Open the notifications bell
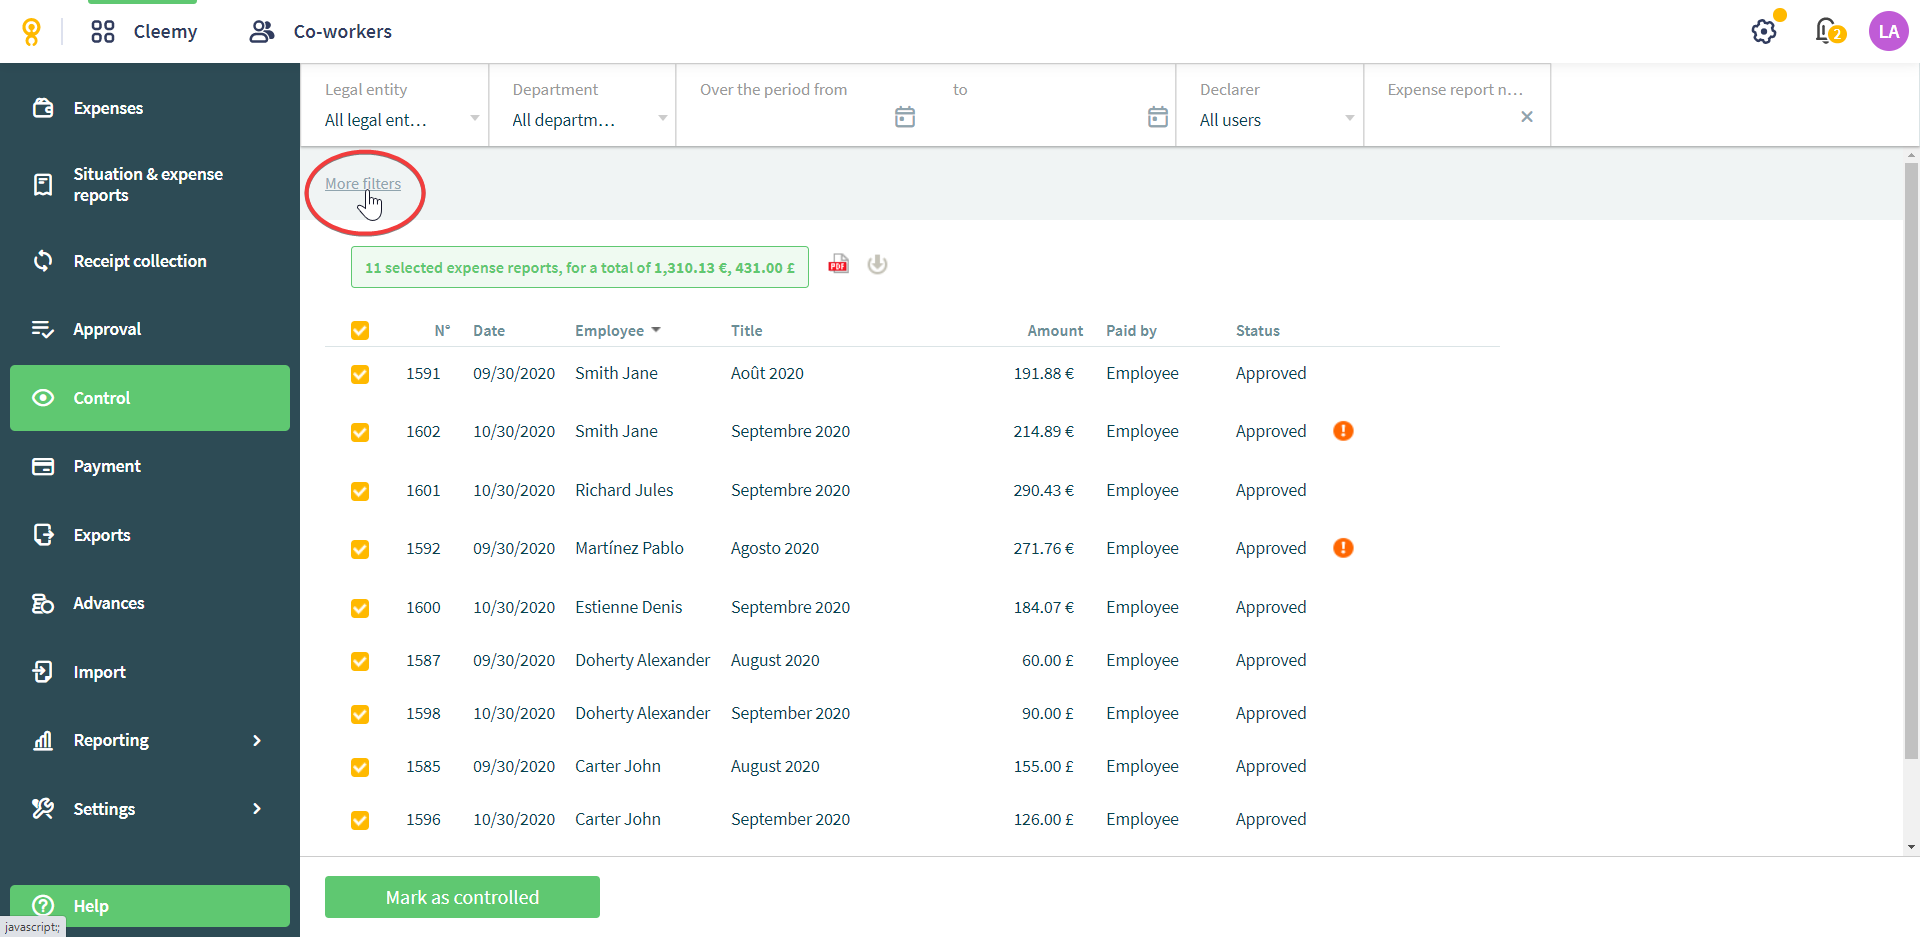The image size is (1920, 937). 1826,31
